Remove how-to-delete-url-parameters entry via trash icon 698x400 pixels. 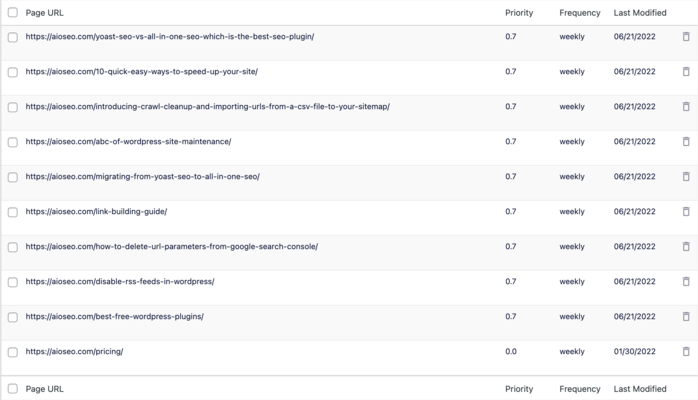[686, 246]
